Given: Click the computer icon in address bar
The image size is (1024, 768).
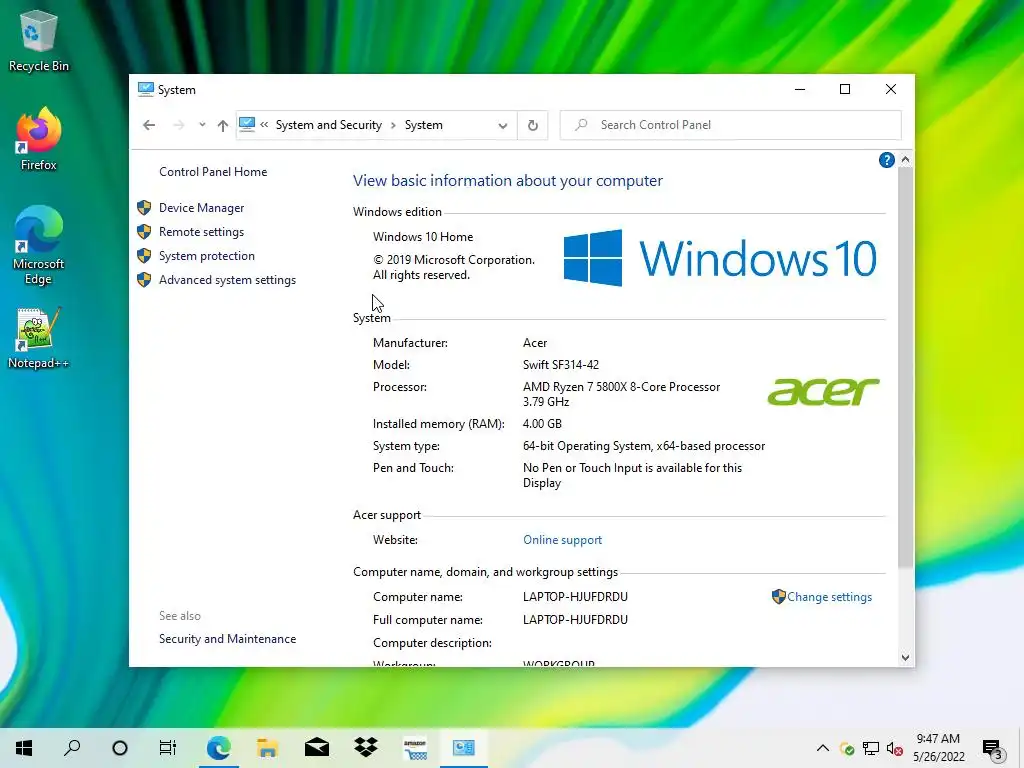Looking at the screenshot, I should pyautogui.click(x=247, y=124).
